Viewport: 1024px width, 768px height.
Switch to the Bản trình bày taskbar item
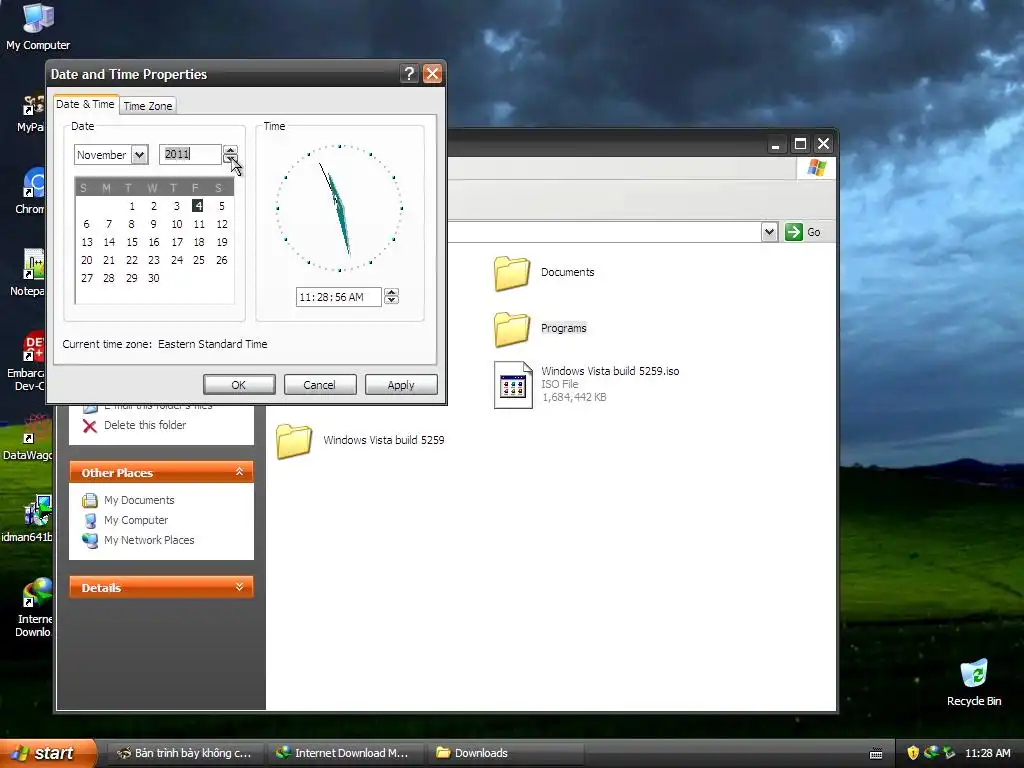[x=185, y=753]
